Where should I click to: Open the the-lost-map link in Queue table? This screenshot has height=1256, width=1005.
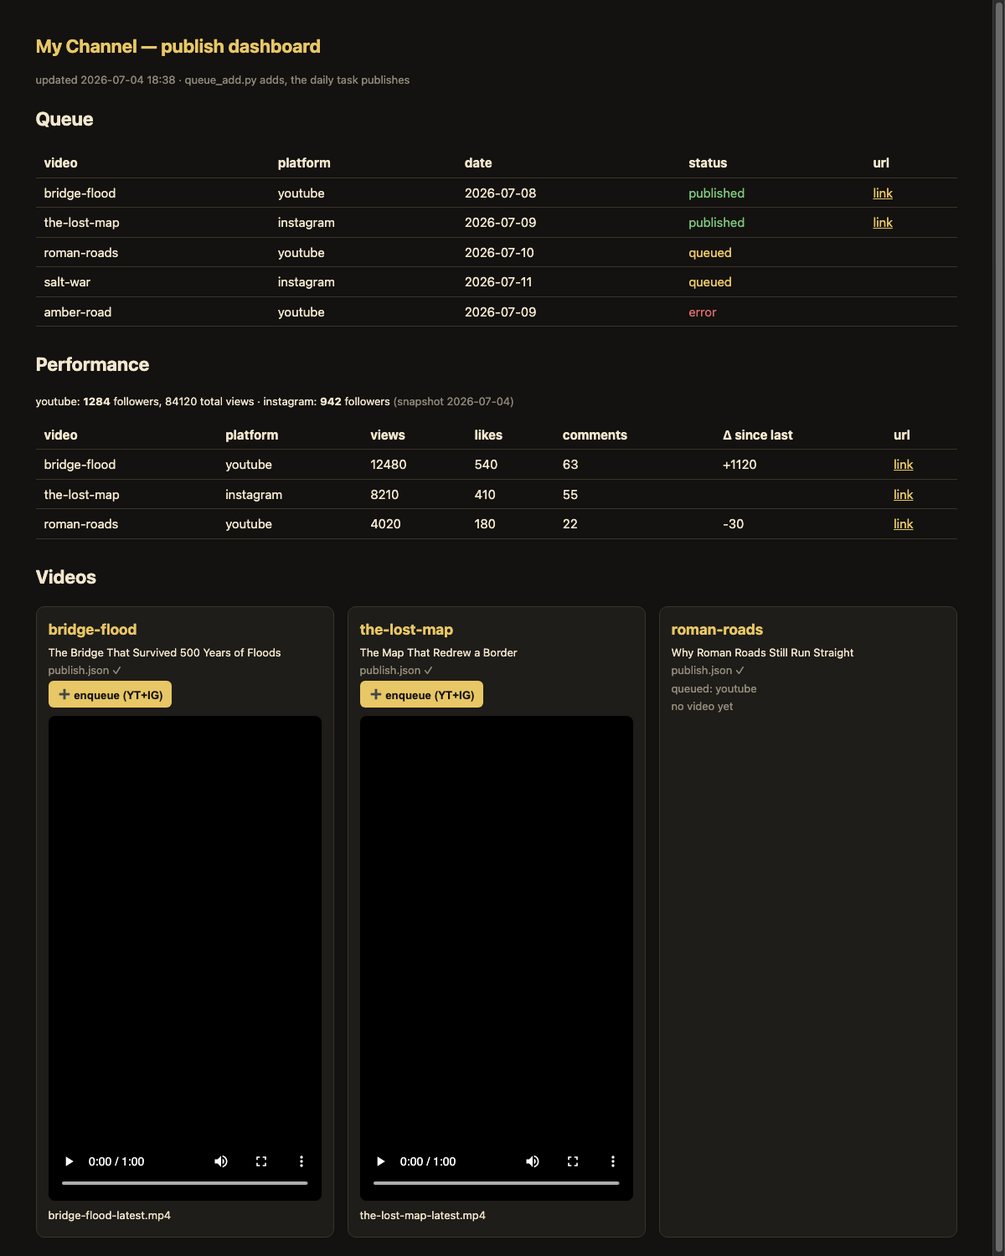pos(882,222)
